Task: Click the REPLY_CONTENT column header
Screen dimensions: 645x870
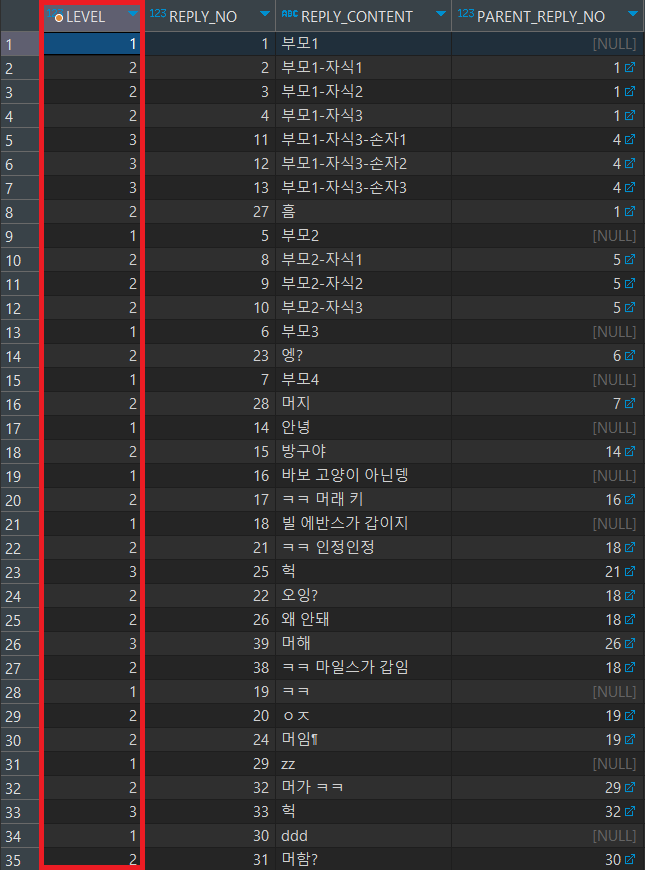Action: pyautogui.click(x=363, y=16)
